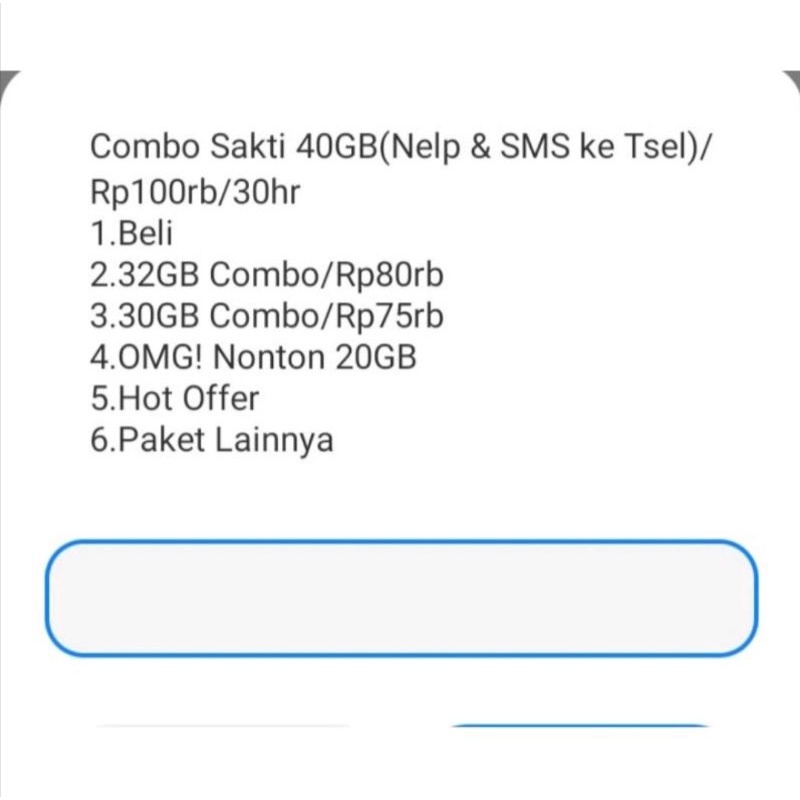Pick "4.OMG! Nonton 20GB" option
Image resolution: width=800 pixels, height=800 pixels.
[x=254, y=357]
